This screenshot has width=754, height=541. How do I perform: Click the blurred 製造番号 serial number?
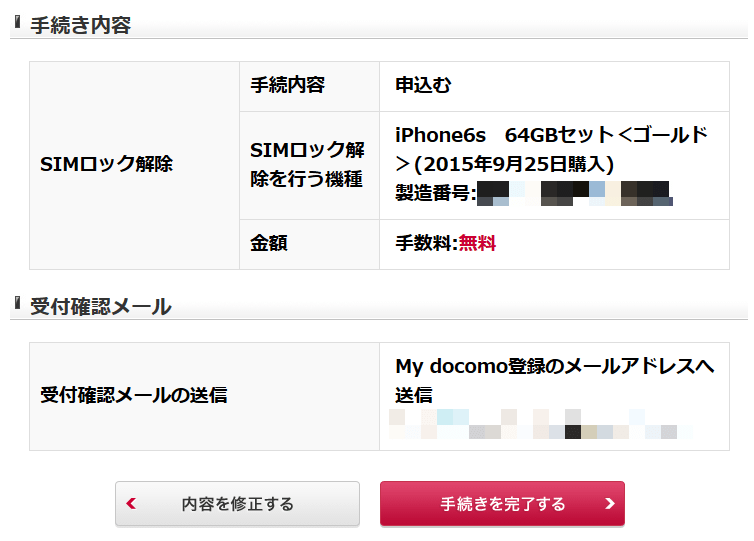(575, 193)
